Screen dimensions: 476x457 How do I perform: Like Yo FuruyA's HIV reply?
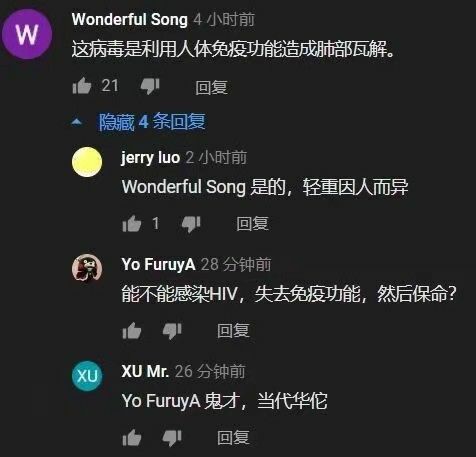(132, 331)
